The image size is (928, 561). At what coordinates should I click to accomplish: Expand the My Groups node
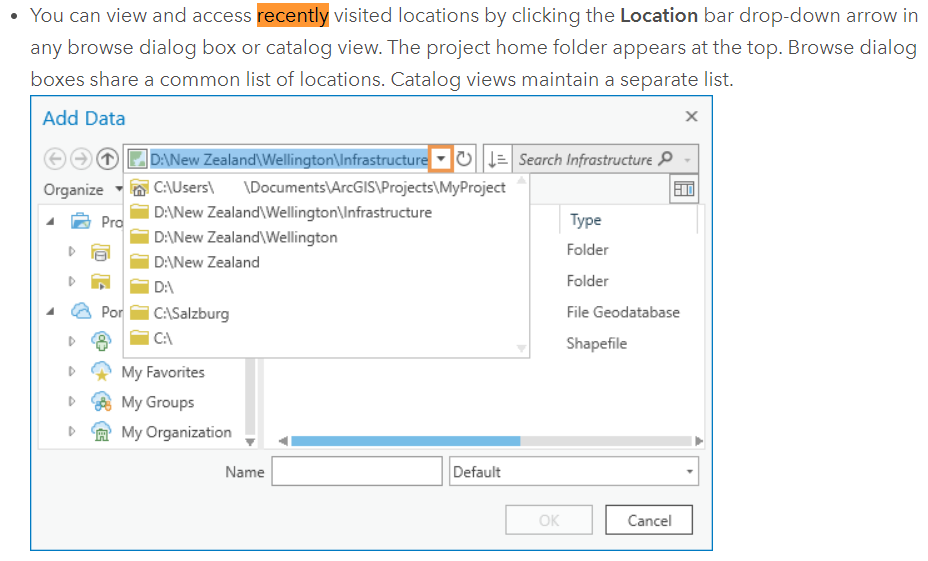click(x=72, y=402)
